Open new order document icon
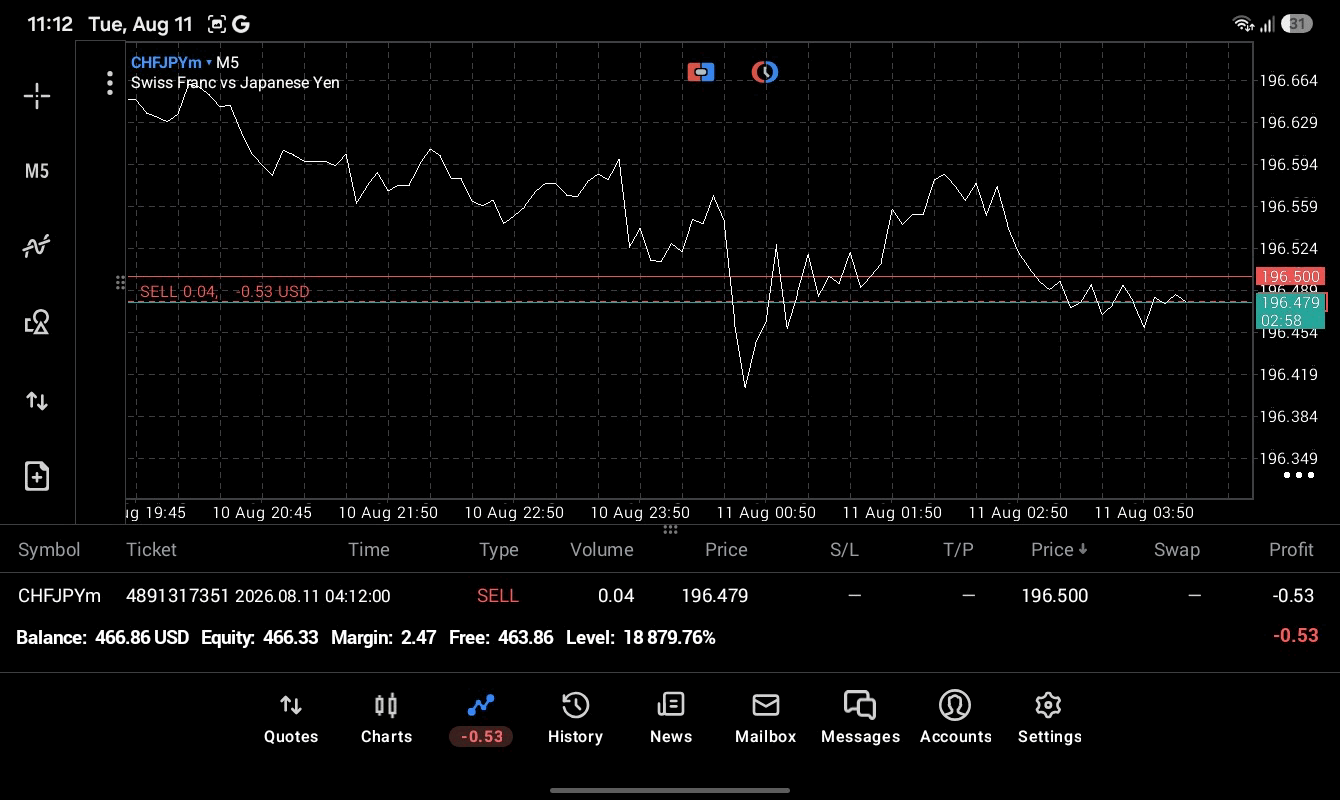The width and height of the screenshot is (1340, 800). (37, 476)
